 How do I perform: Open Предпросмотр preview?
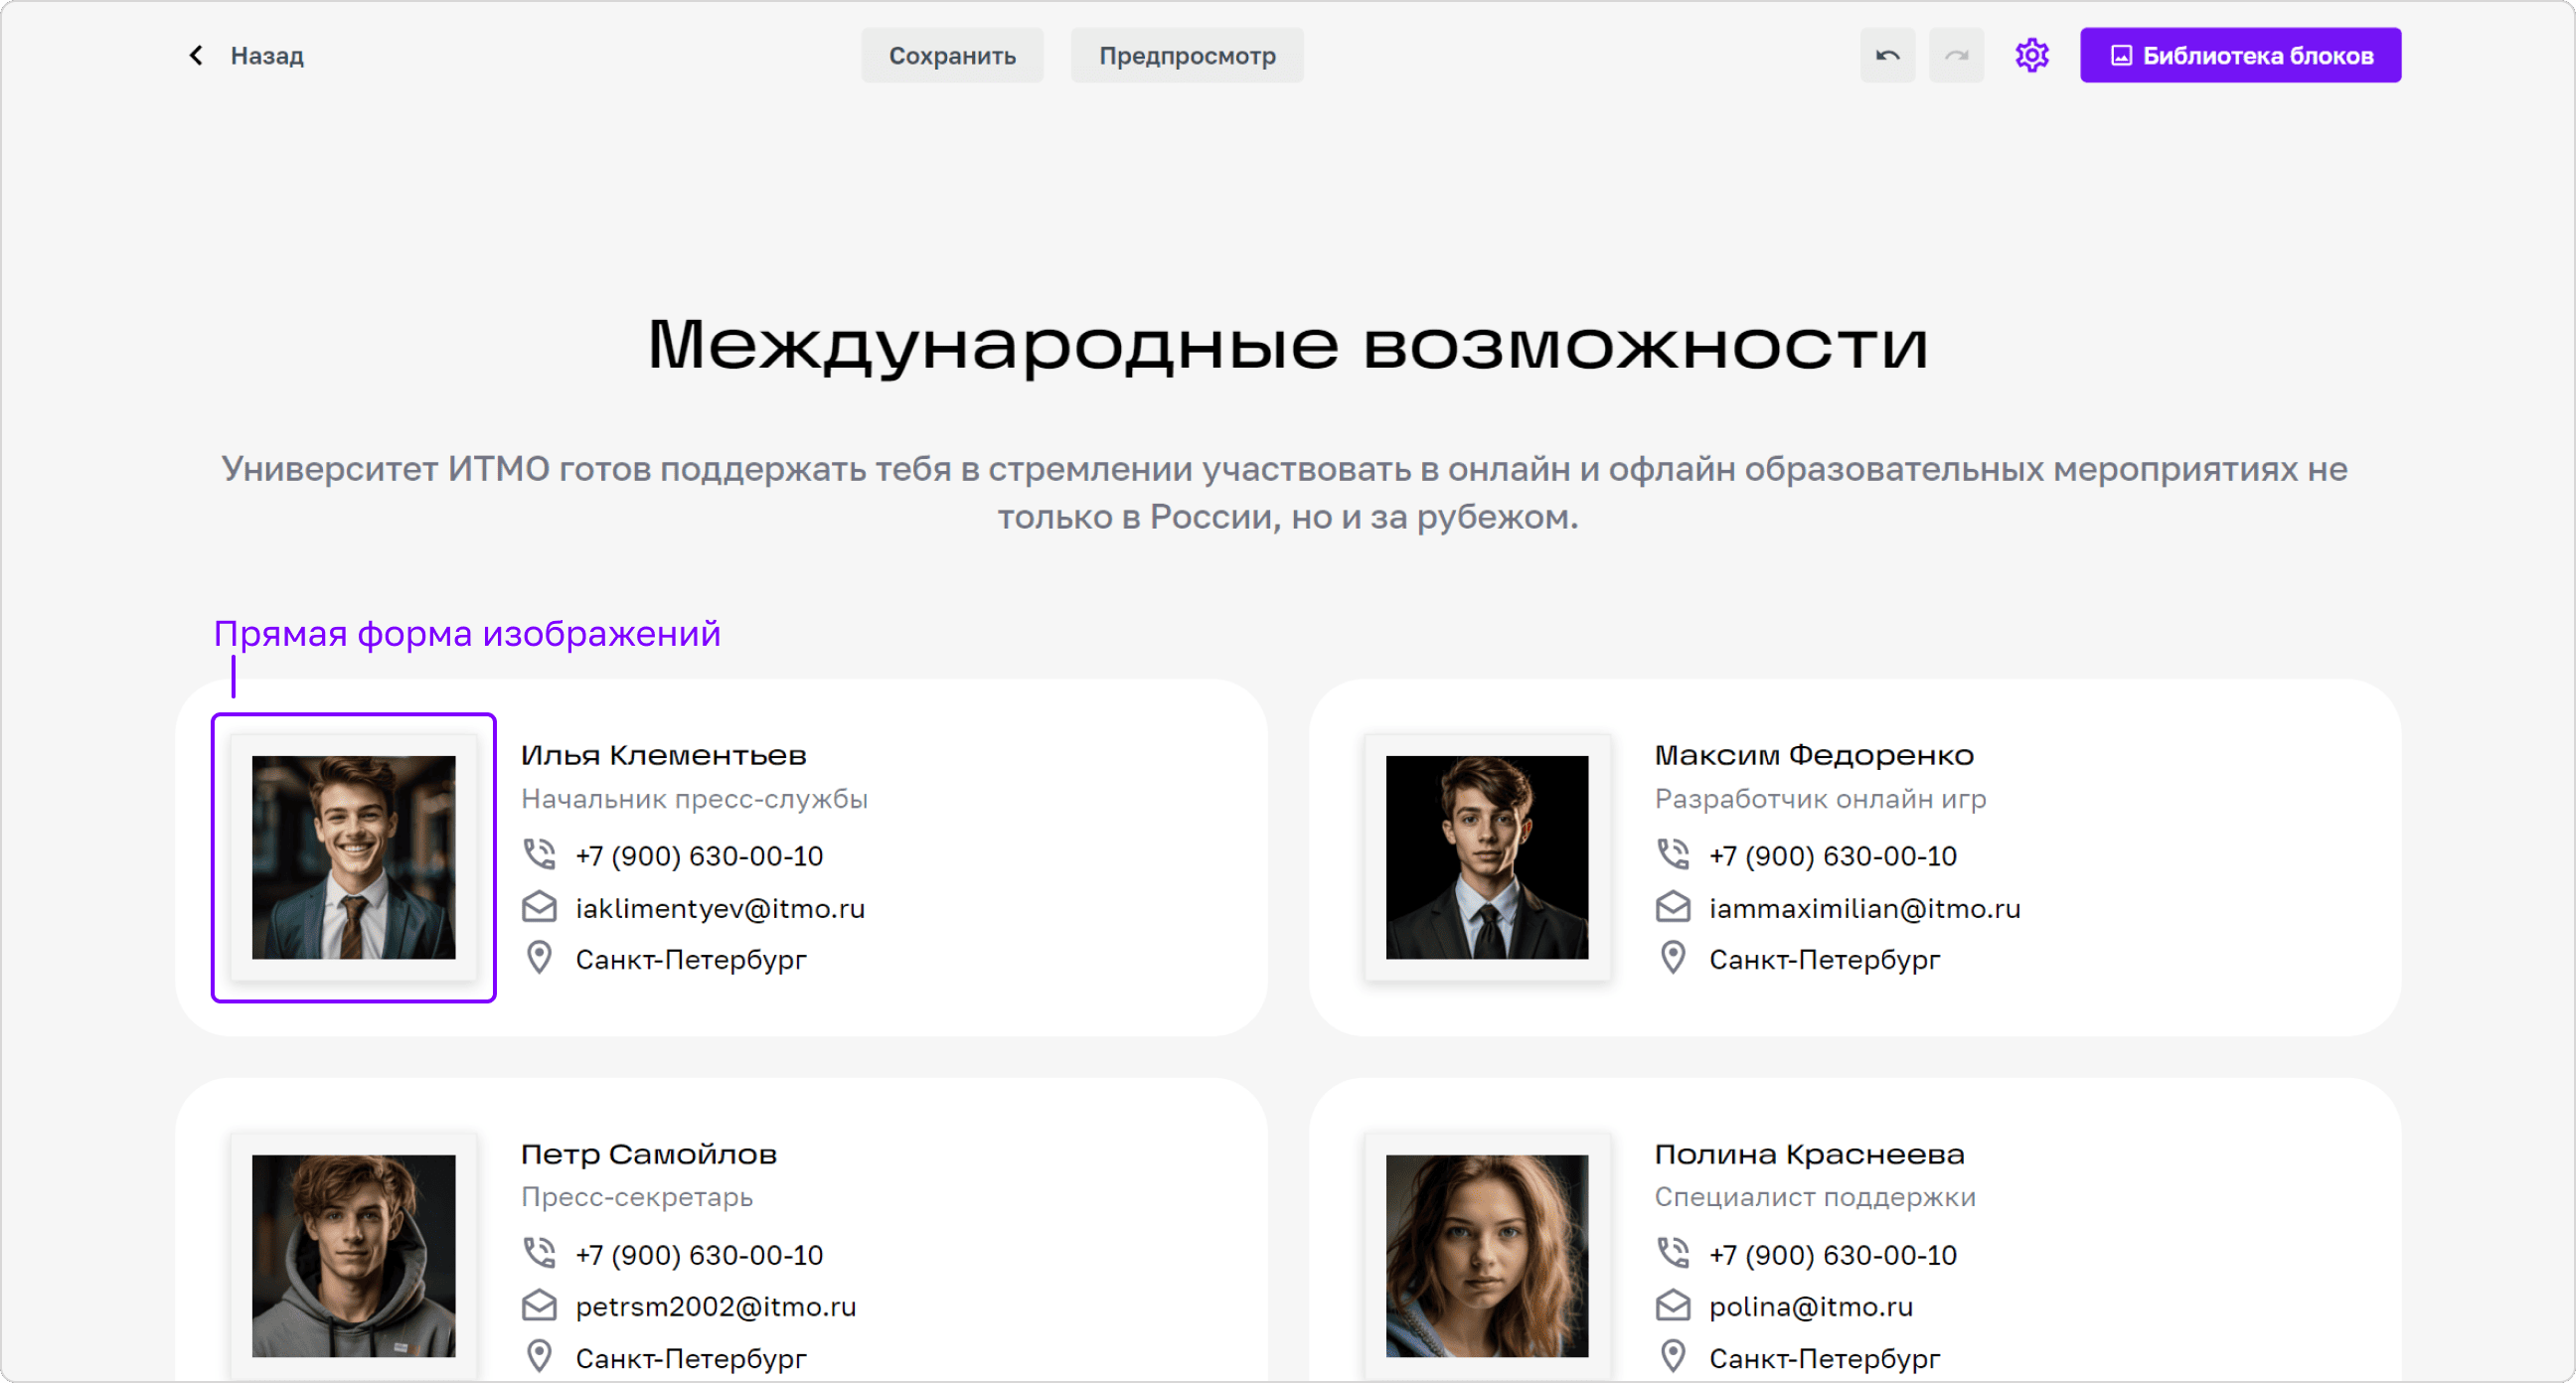[1187, 55]
